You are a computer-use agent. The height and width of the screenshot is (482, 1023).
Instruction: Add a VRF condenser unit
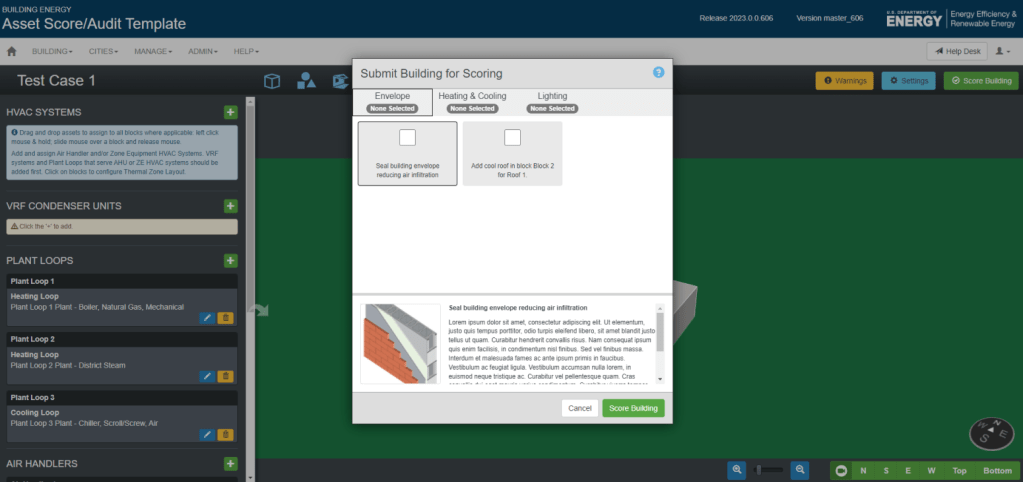(x=230, y=206)
